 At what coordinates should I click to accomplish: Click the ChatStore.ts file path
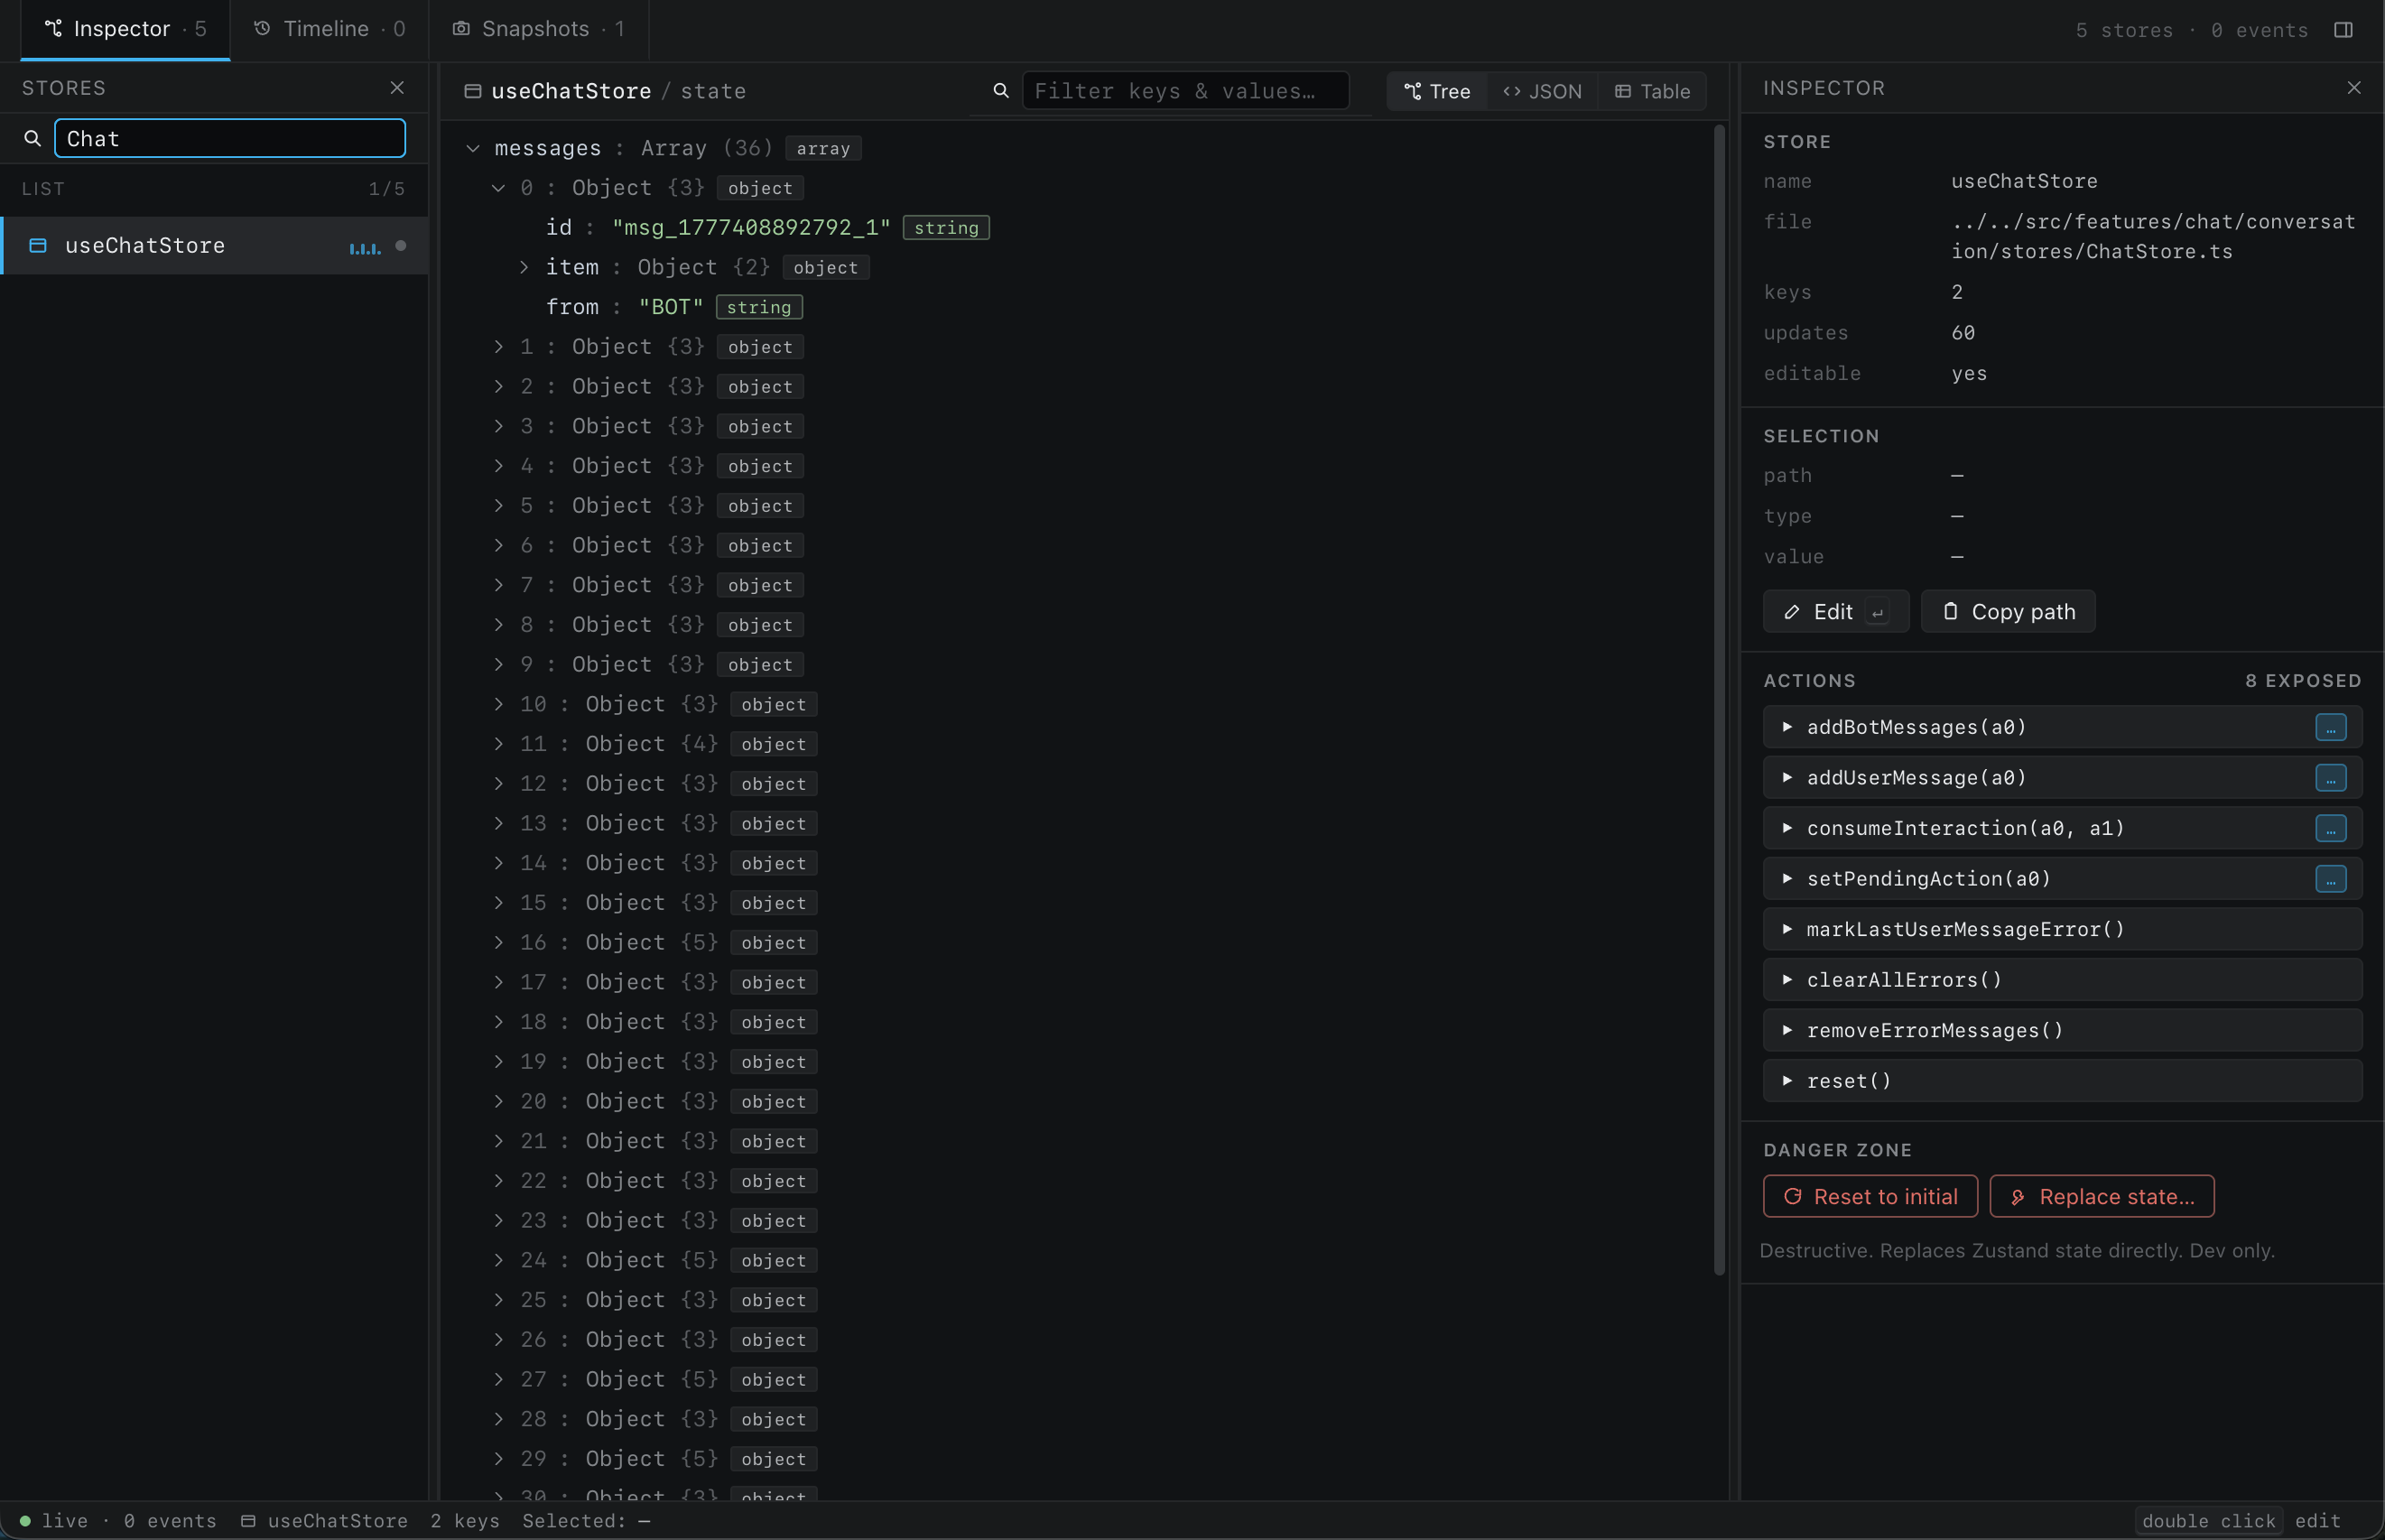click(2154, 237)
